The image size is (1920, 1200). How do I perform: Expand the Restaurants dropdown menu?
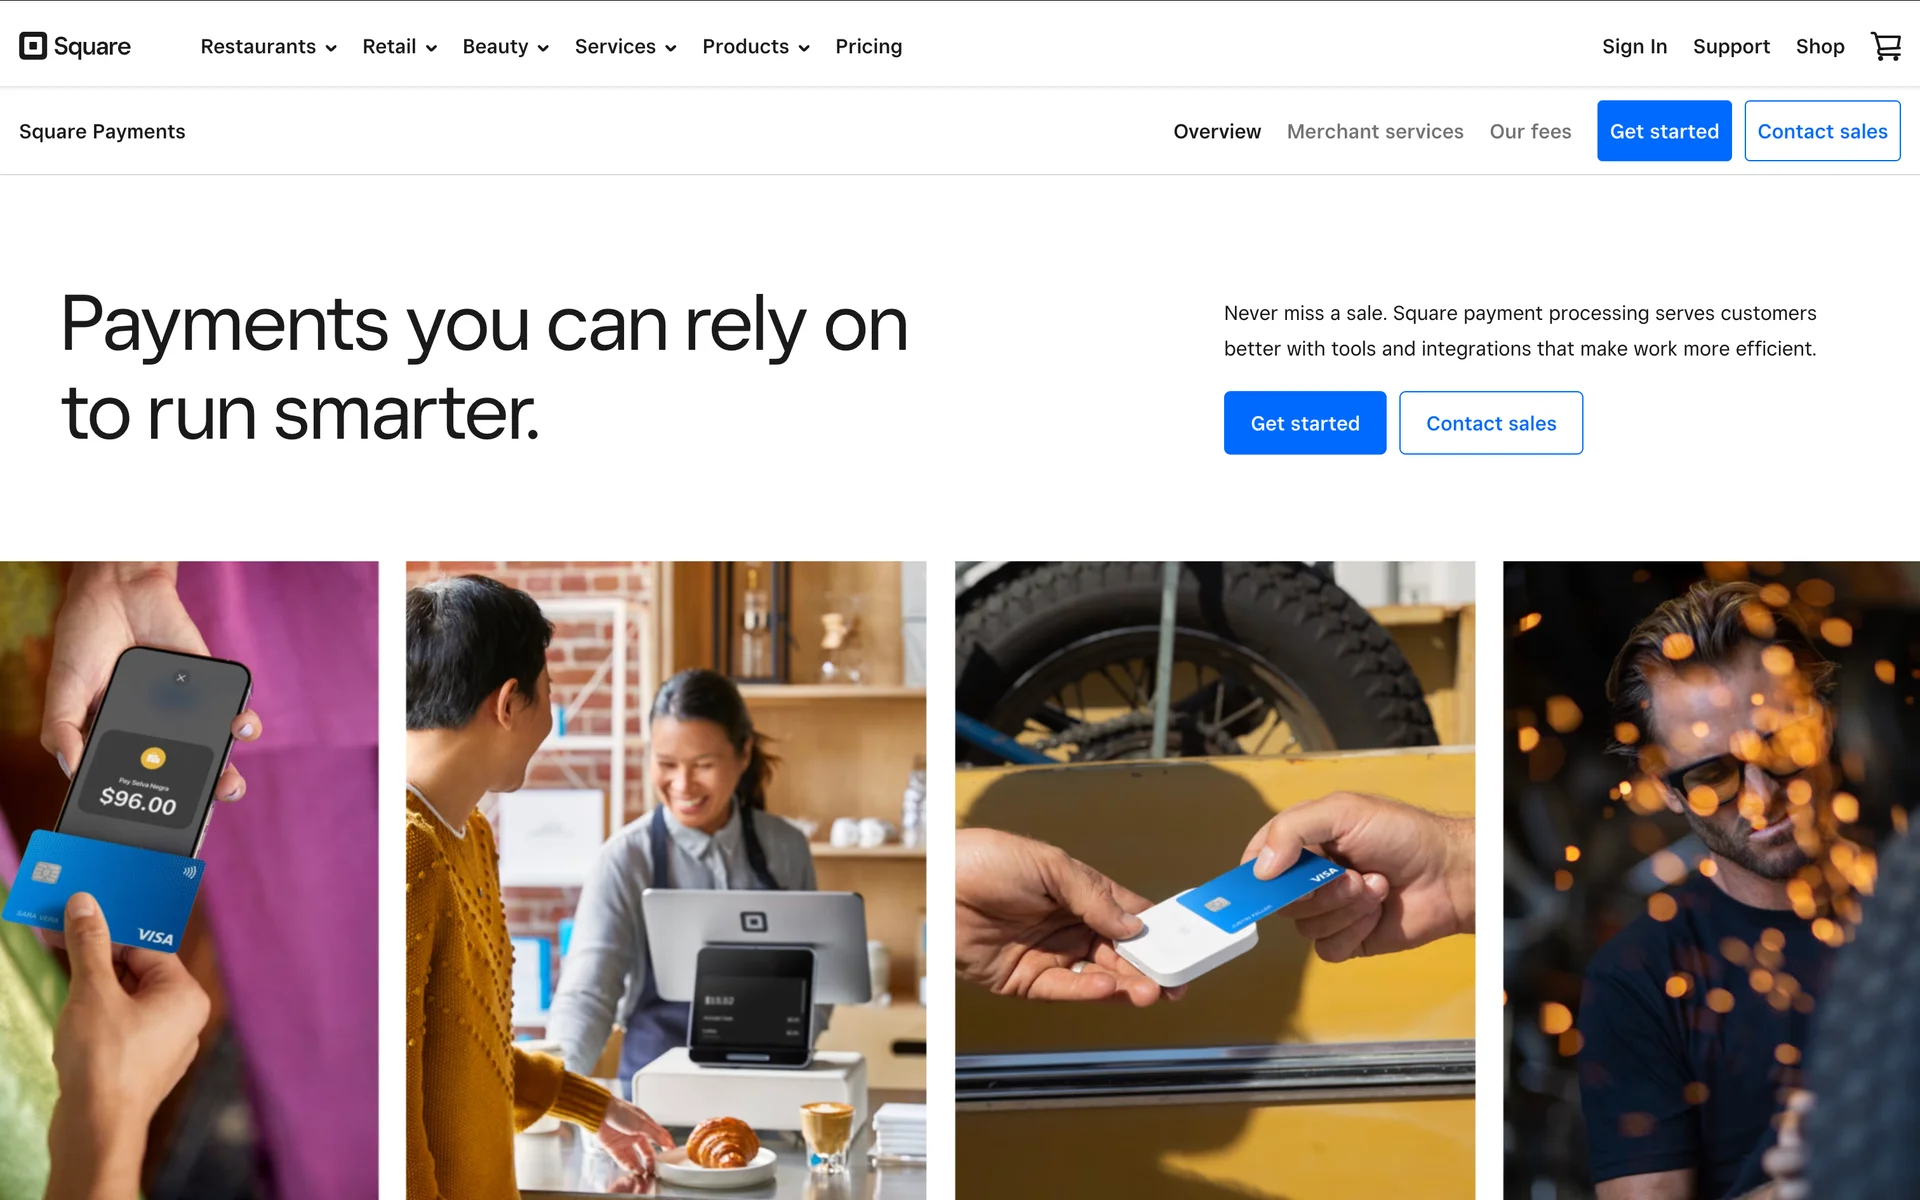pyautogui.click(x=268, y=46)
